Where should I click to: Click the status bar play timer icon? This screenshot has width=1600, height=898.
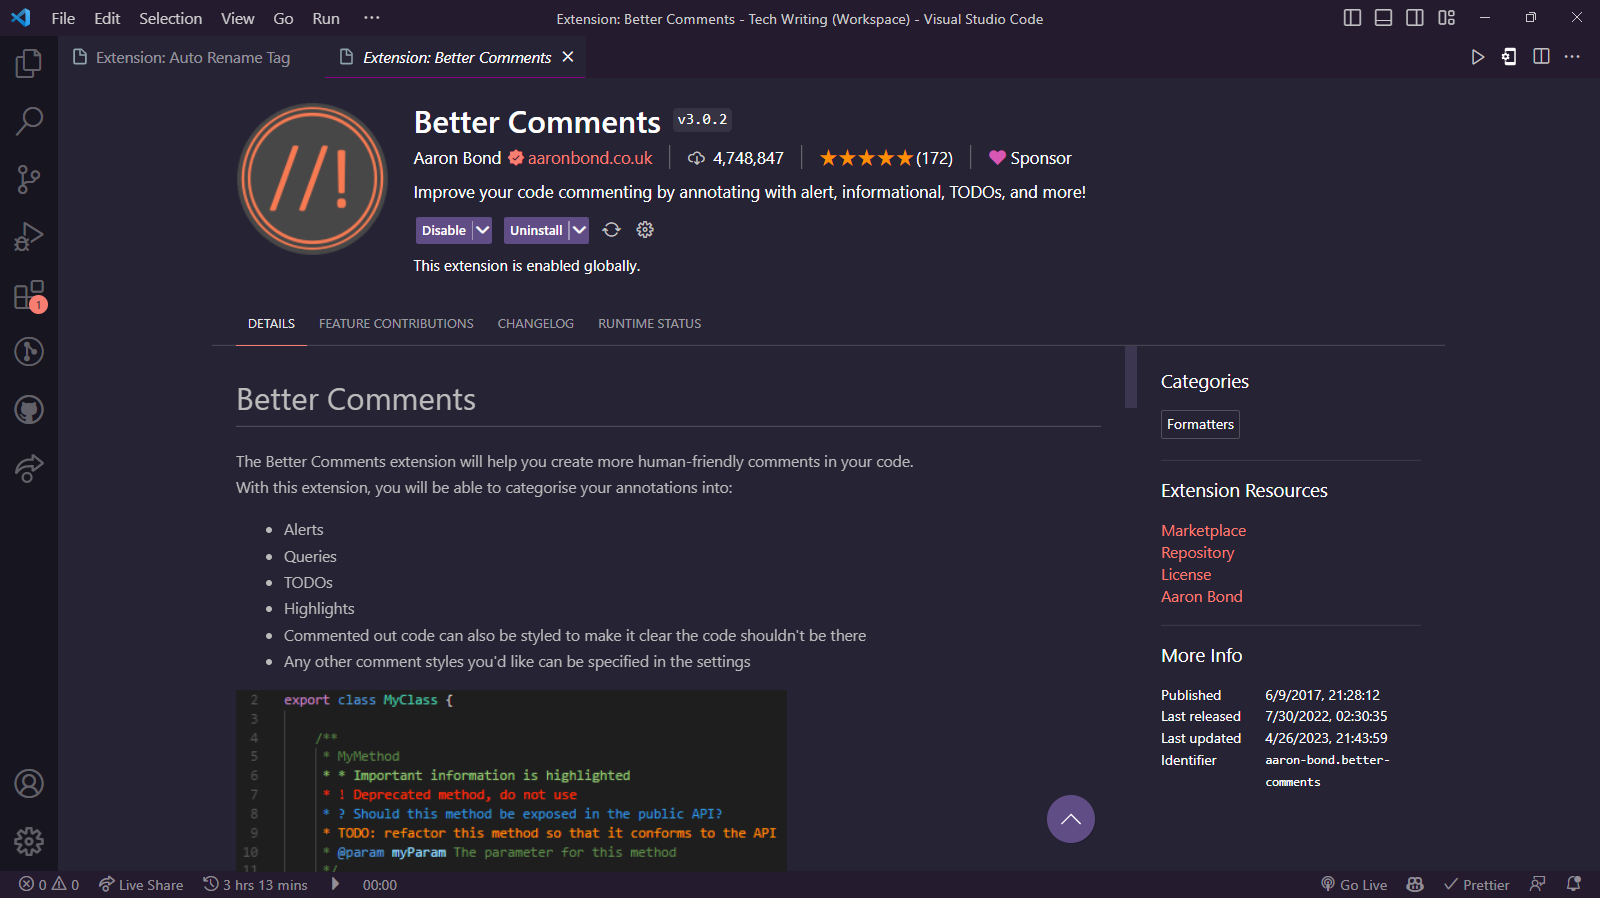[x=336, y=884]
